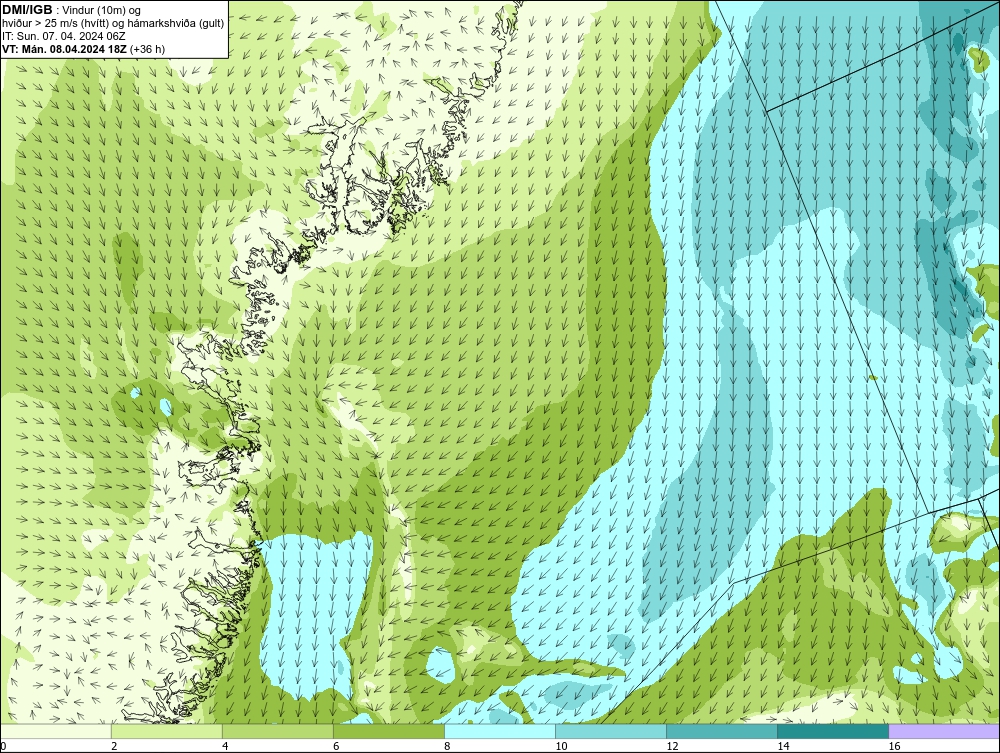1000x753 pixels.
Task: Click the 14–16 m/s dark teal legend swatch
Action: click(832, 732)
